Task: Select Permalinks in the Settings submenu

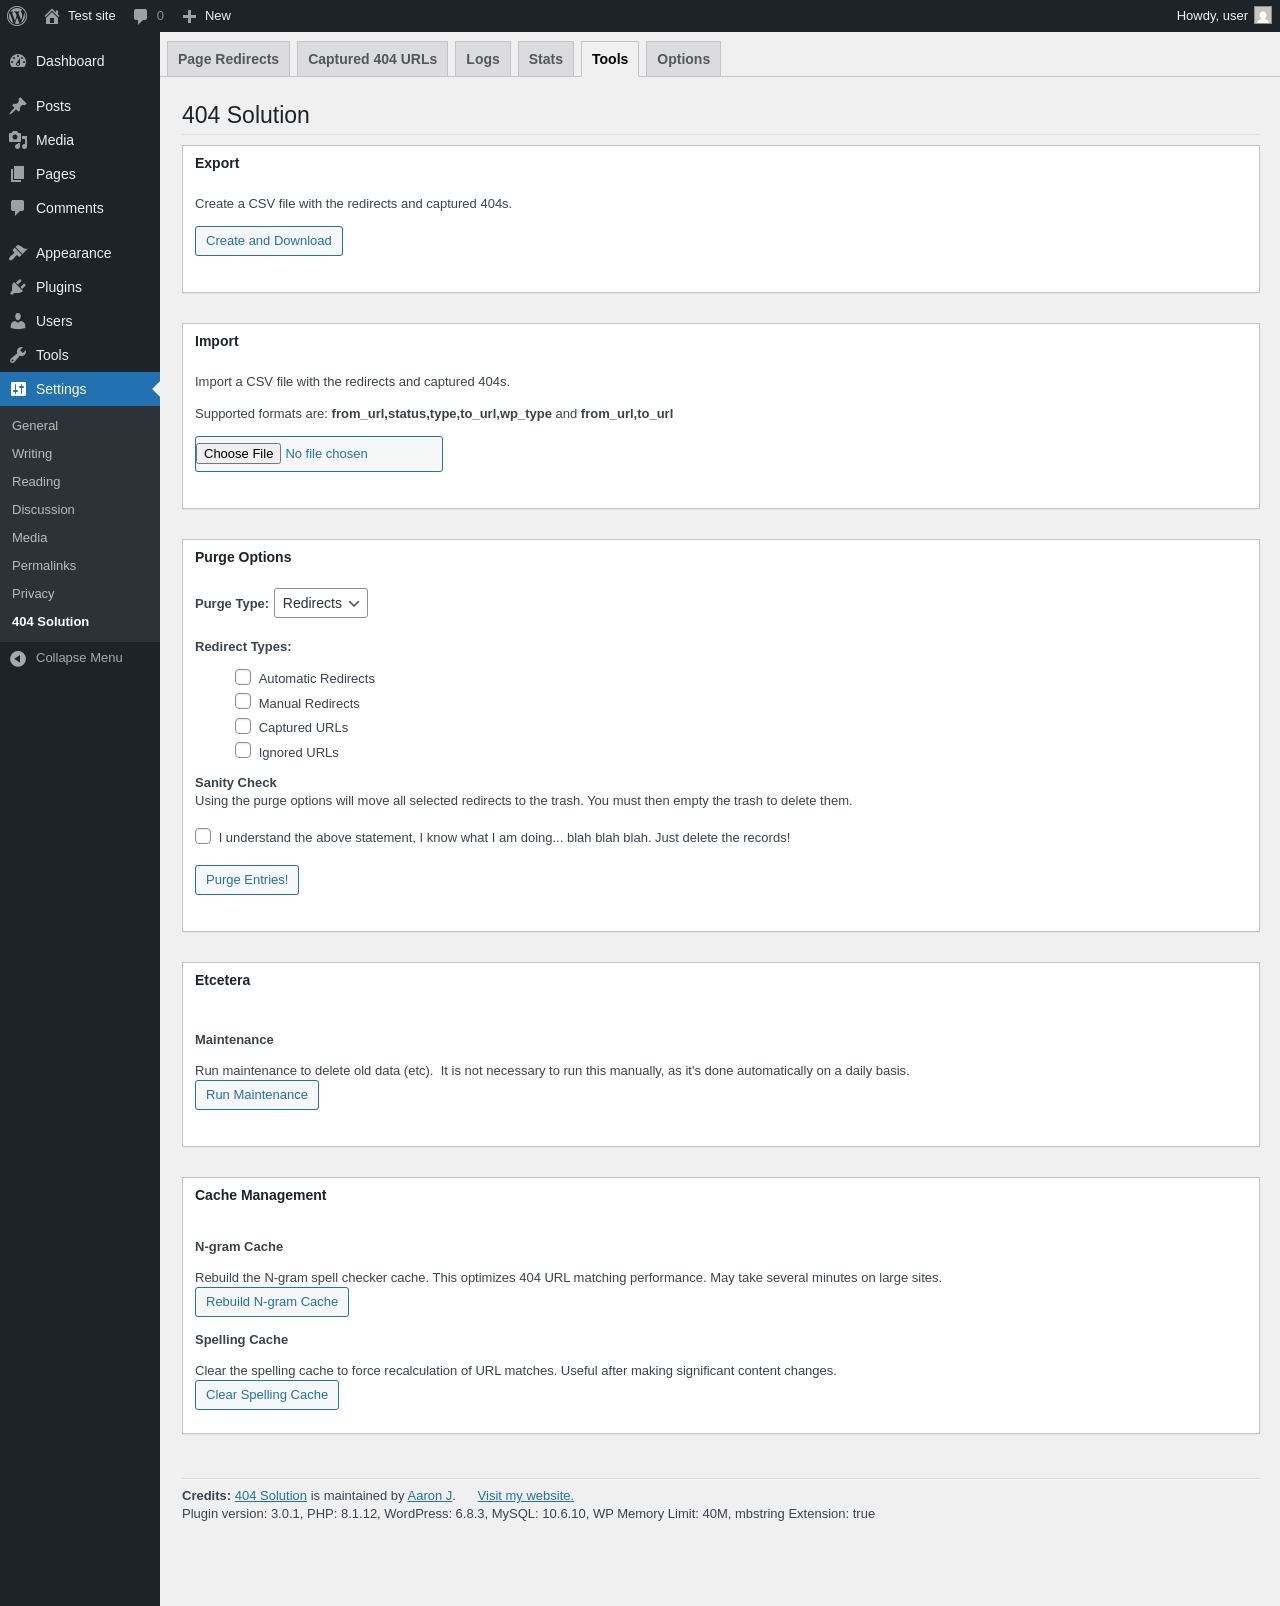Action: 44,566
